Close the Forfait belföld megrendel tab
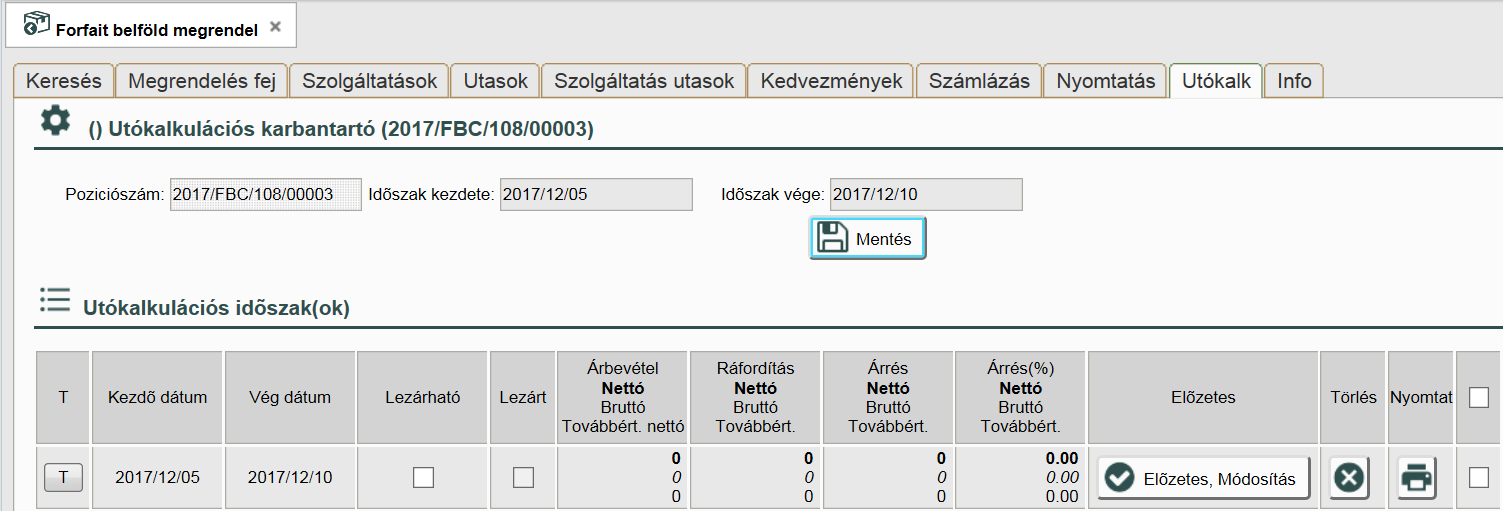 pos(276,27)
